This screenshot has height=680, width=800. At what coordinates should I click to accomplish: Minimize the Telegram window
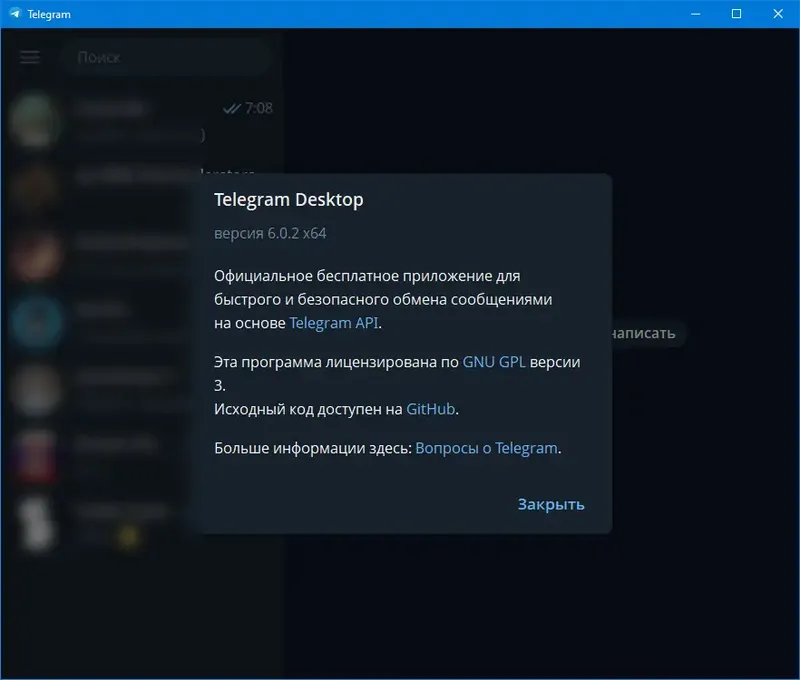tap(695, 14)
